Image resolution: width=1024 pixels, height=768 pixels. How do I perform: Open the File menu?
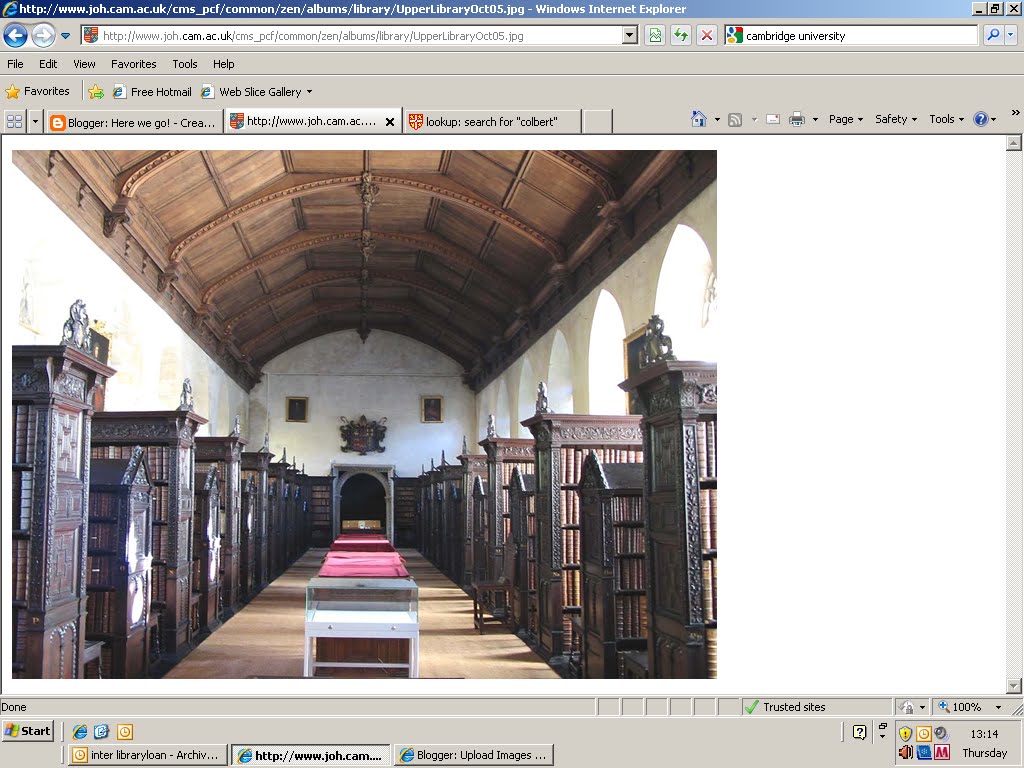15,64
